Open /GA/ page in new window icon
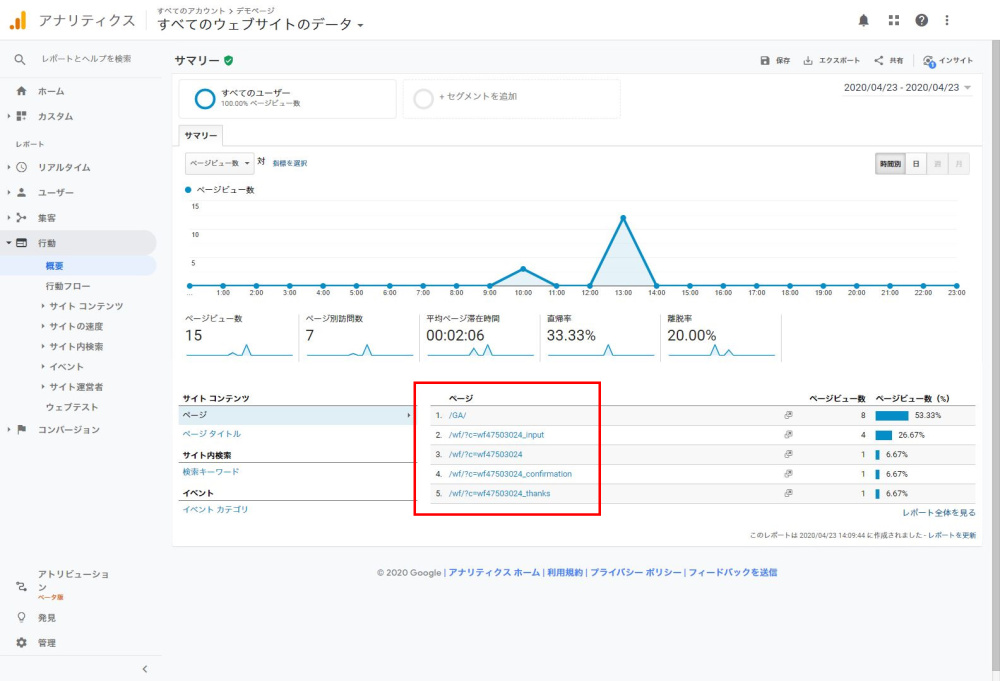The image size is (1000, 681). tap(788, 415)
